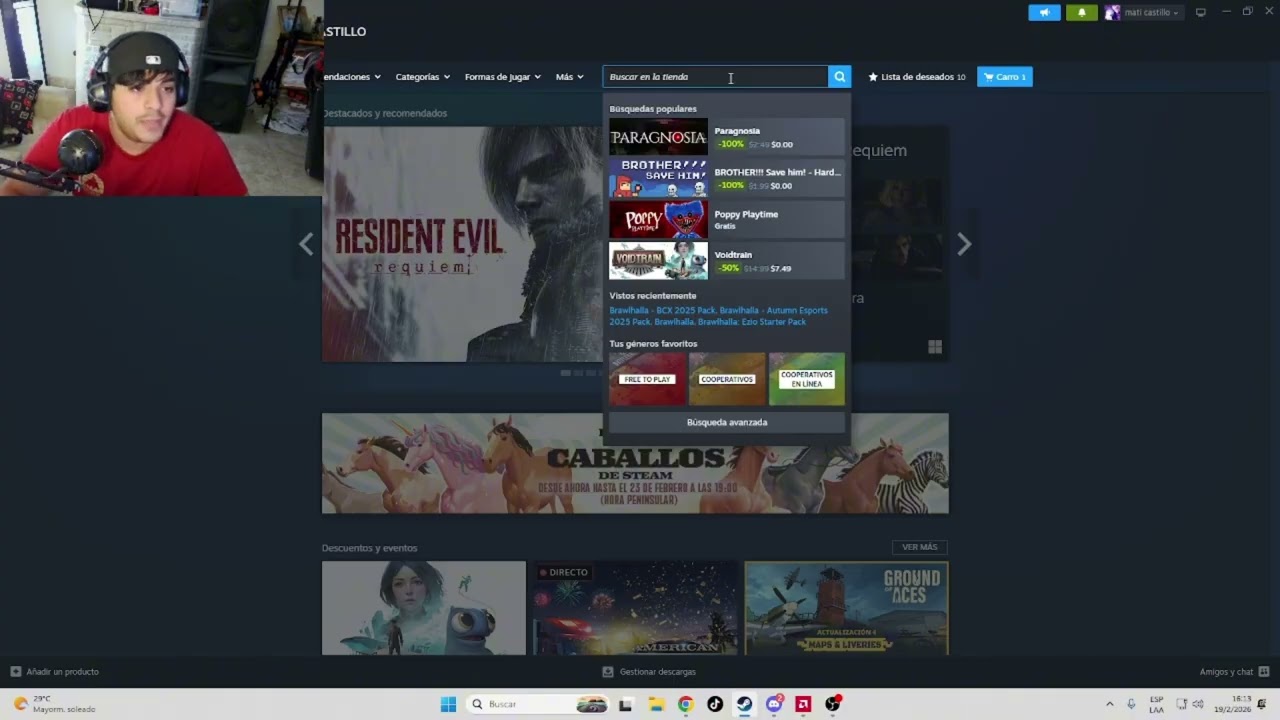The height and width of the screenshot is (720, 1280).
Task: Open the Formas de jugar dropdown
Action: (502, 77)
